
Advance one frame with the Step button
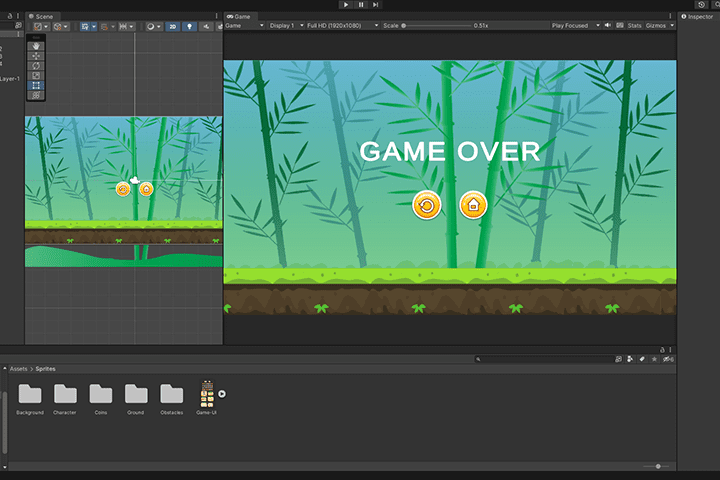(x=376, y=5)
